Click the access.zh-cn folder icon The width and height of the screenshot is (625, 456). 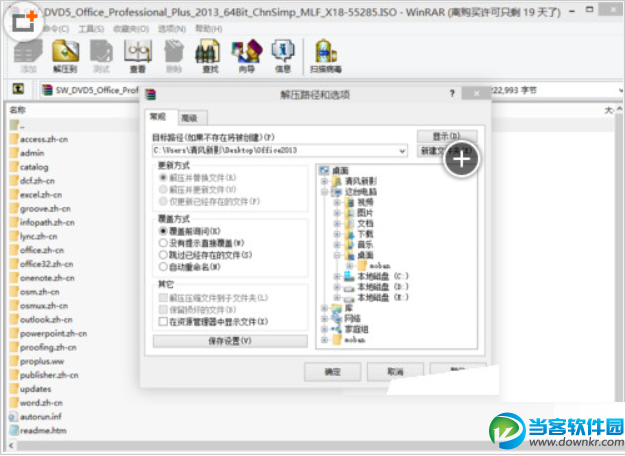[14, 139]
